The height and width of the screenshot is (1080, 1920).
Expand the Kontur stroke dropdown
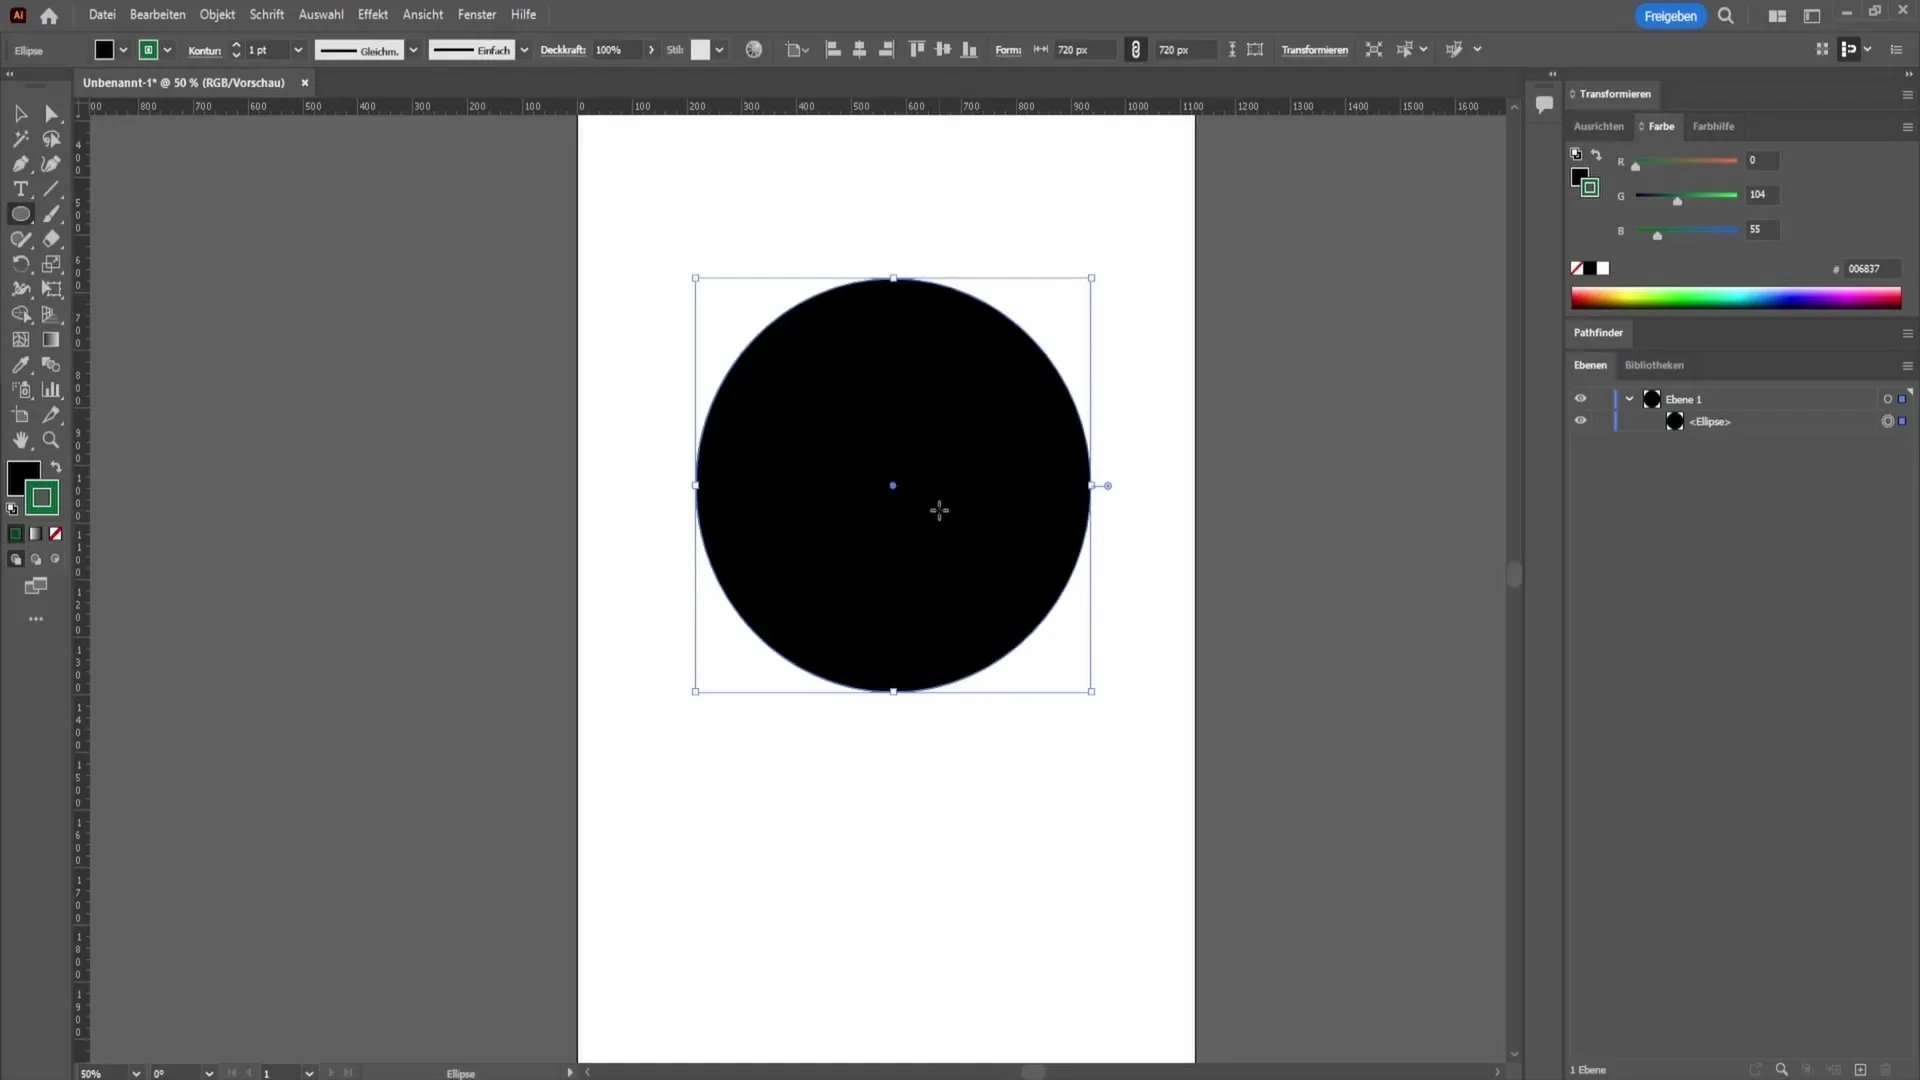pos(297,49)
